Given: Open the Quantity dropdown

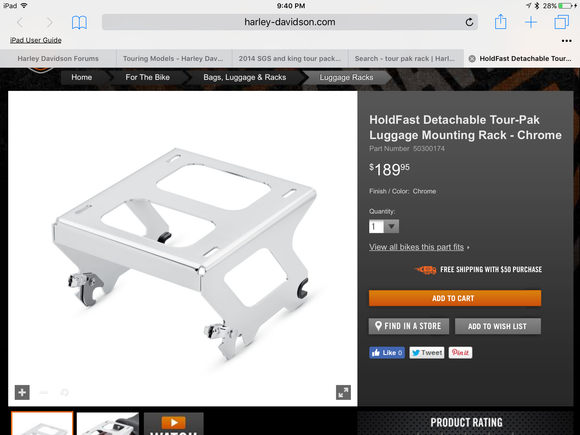Looking at the screenshot, I should click(x=384, y=226).
